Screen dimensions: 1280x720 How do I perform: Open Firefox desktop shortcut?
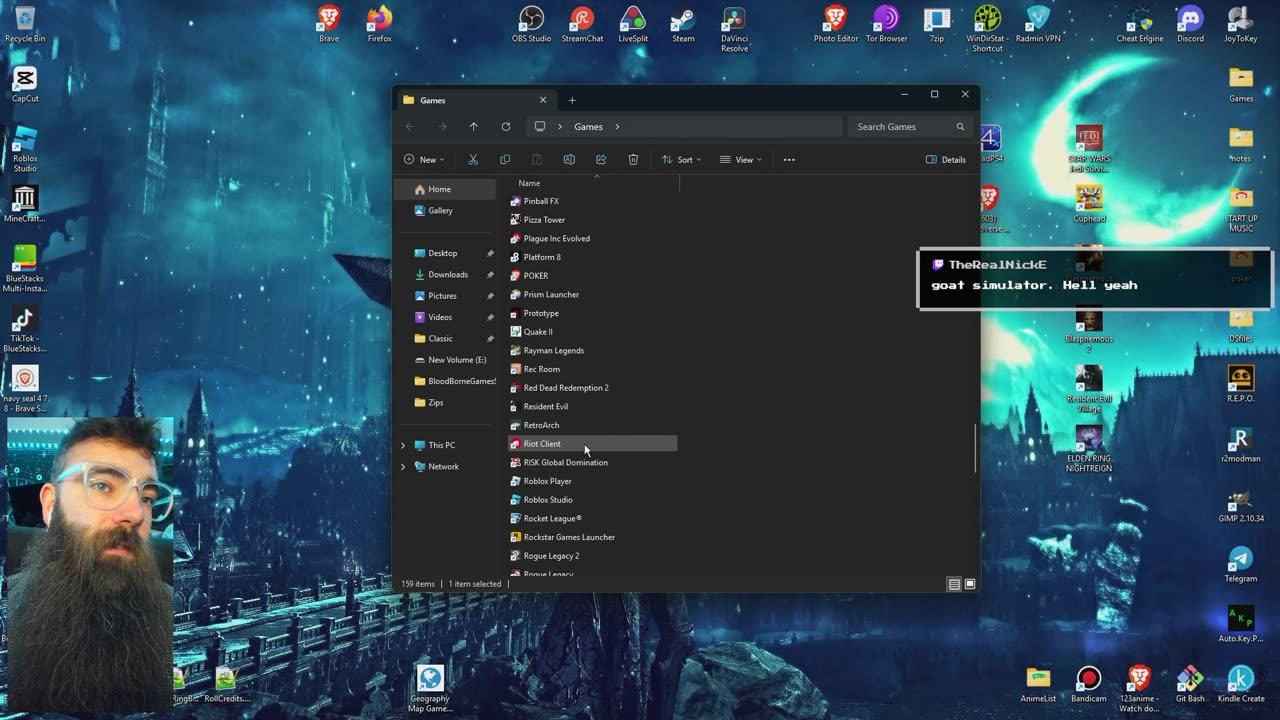379,24
